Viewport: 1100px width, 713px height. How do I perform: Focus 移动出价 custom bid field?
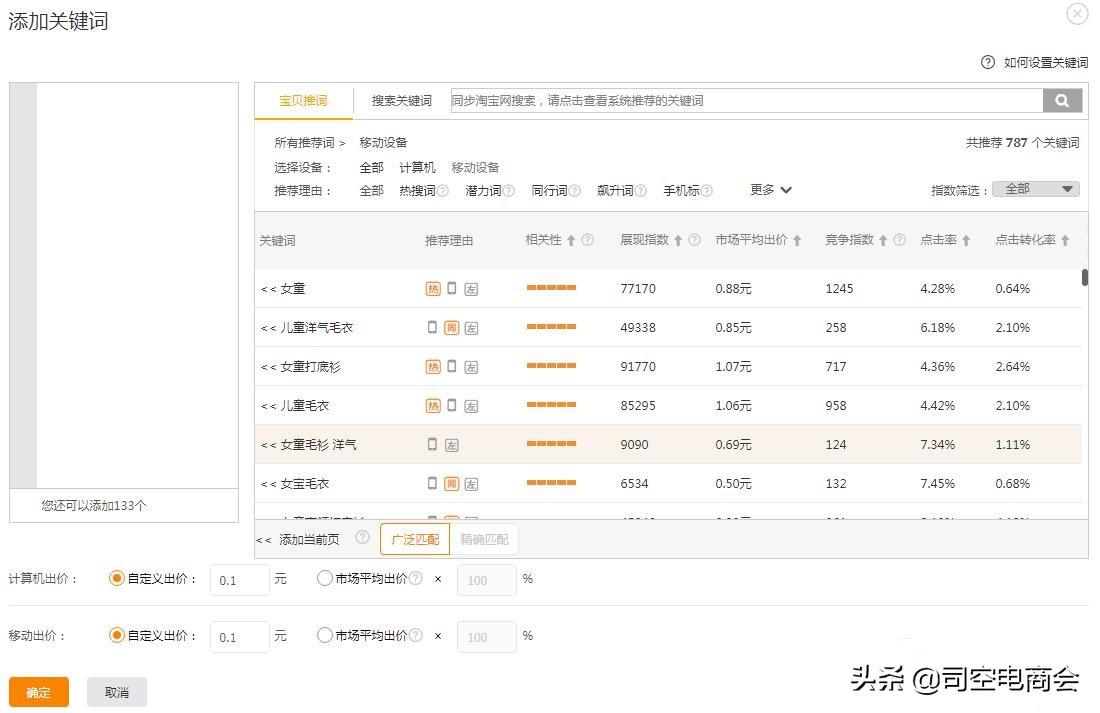click(240, 637)
